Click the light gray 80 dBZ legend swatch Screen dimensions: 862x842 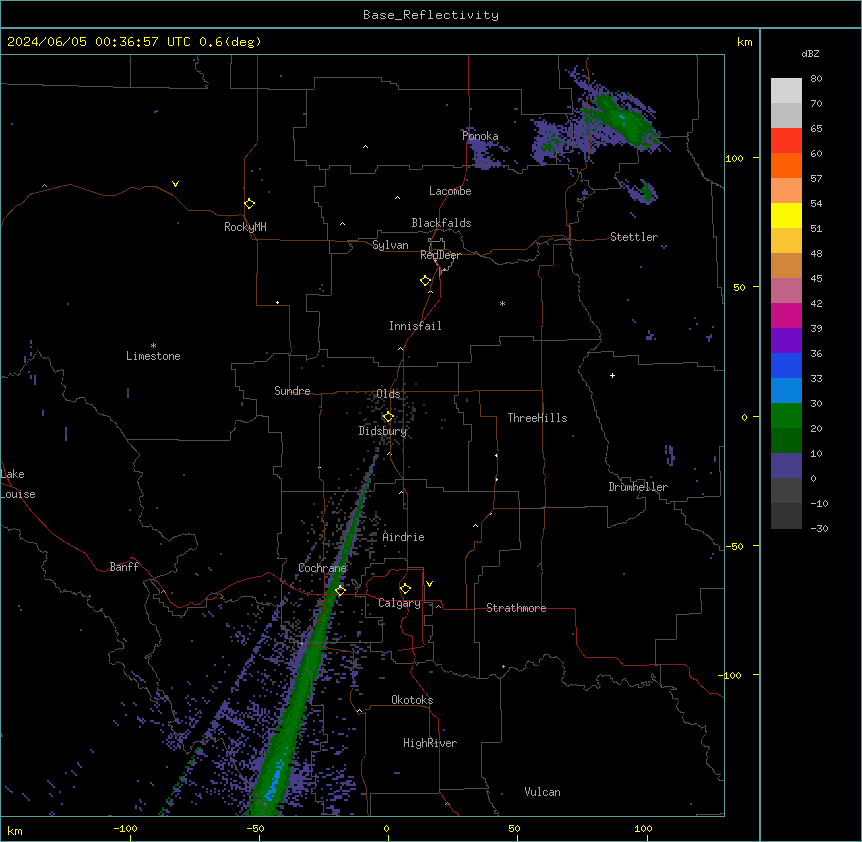pyautogui.click(x=786, y=90)
